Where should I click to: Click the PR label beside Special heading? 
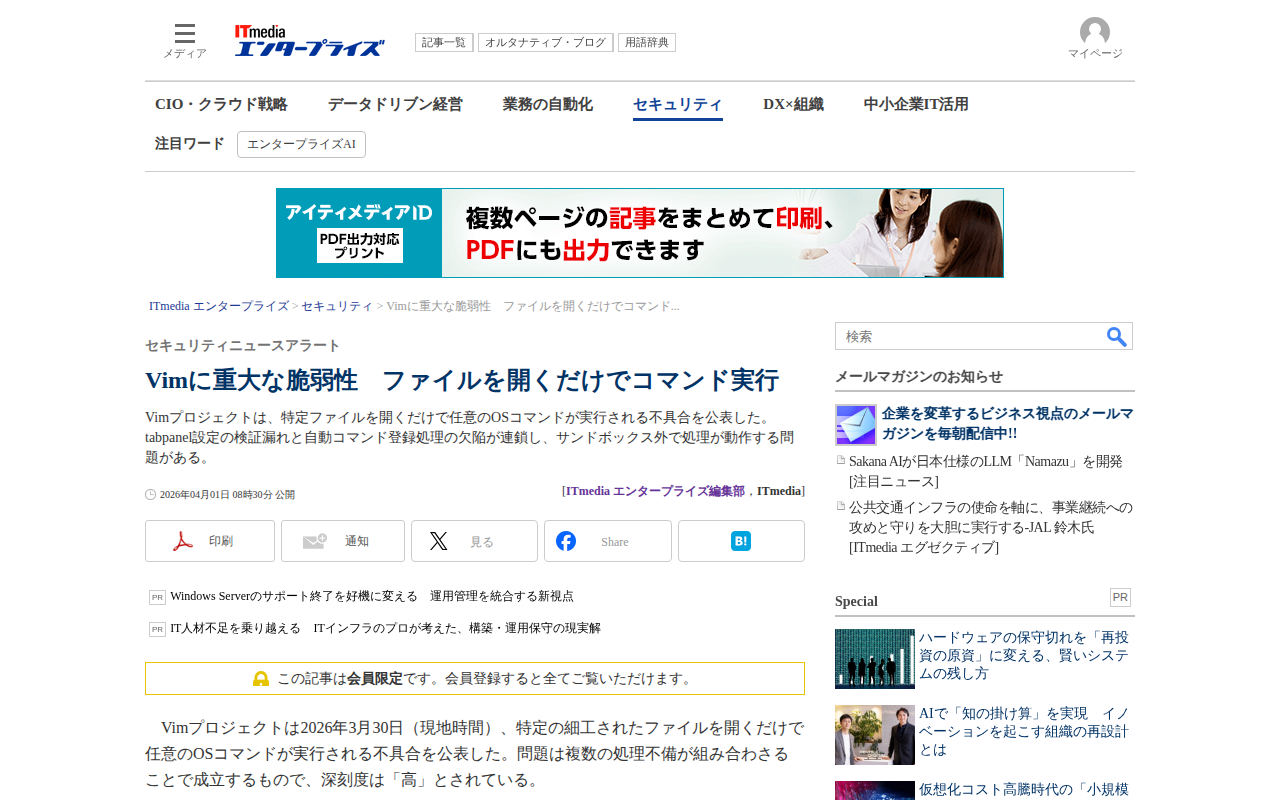[1120, 597]
